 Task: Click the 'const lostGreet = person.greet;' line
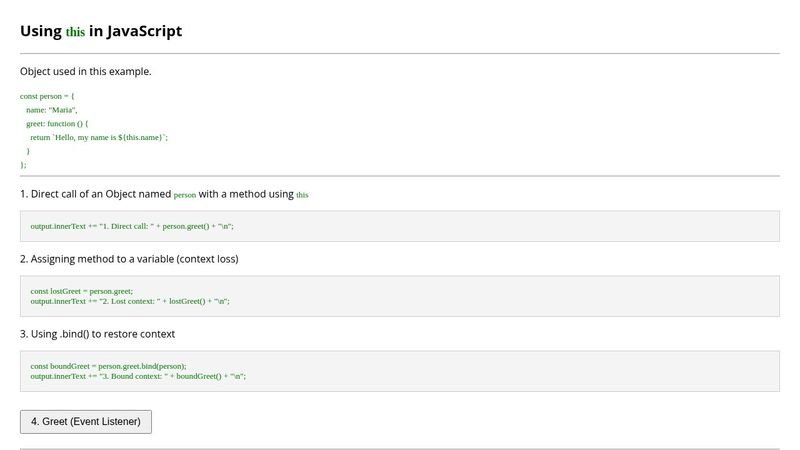(82, 291)
